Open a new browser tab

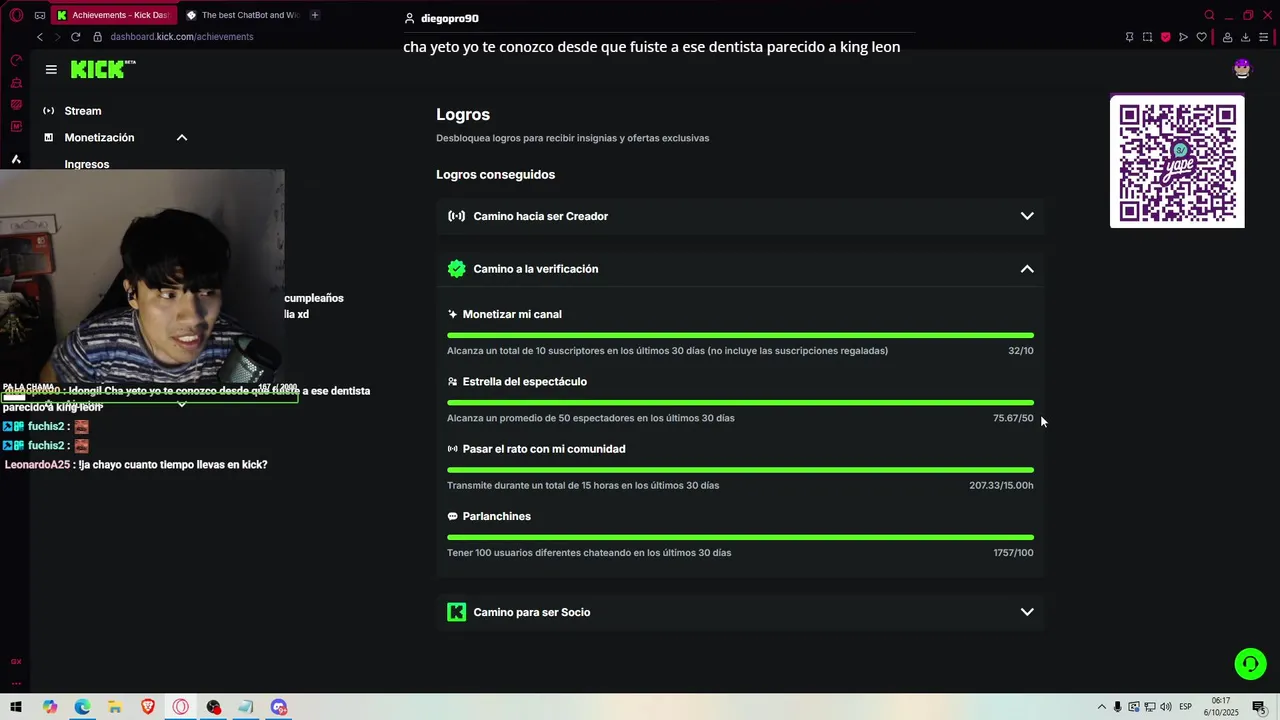click(x=315, y=15)
